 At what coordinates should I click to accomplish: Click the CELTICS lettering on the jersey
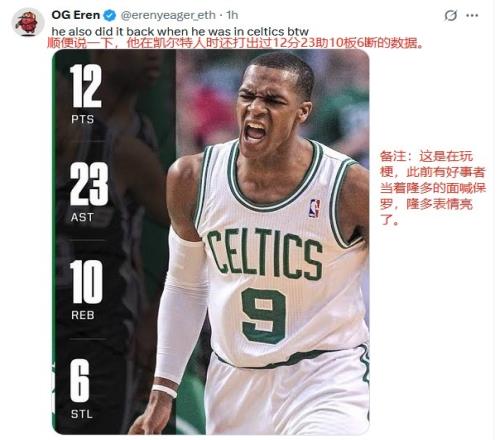pos(265,254)
